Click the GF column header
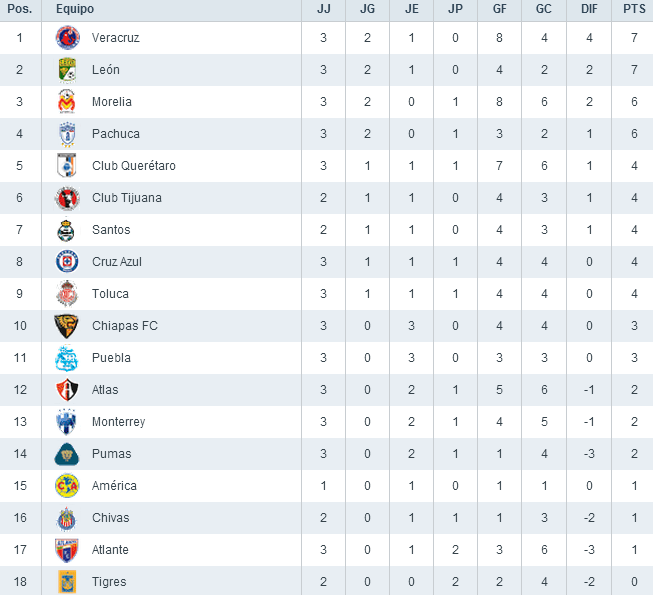This screenshot has width=653, height=595. pyautogui.click(x=499, y=9)
